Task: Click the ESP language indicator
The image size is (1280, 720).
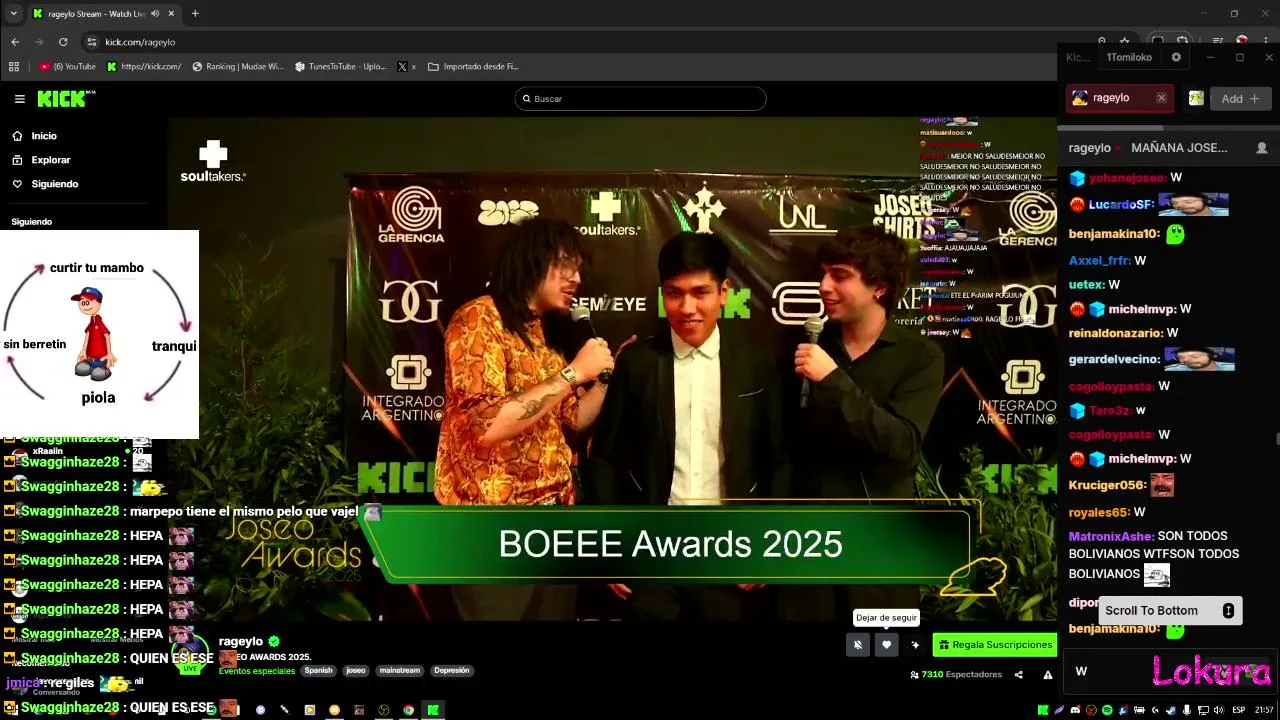Action: [x=1239, y=710]
